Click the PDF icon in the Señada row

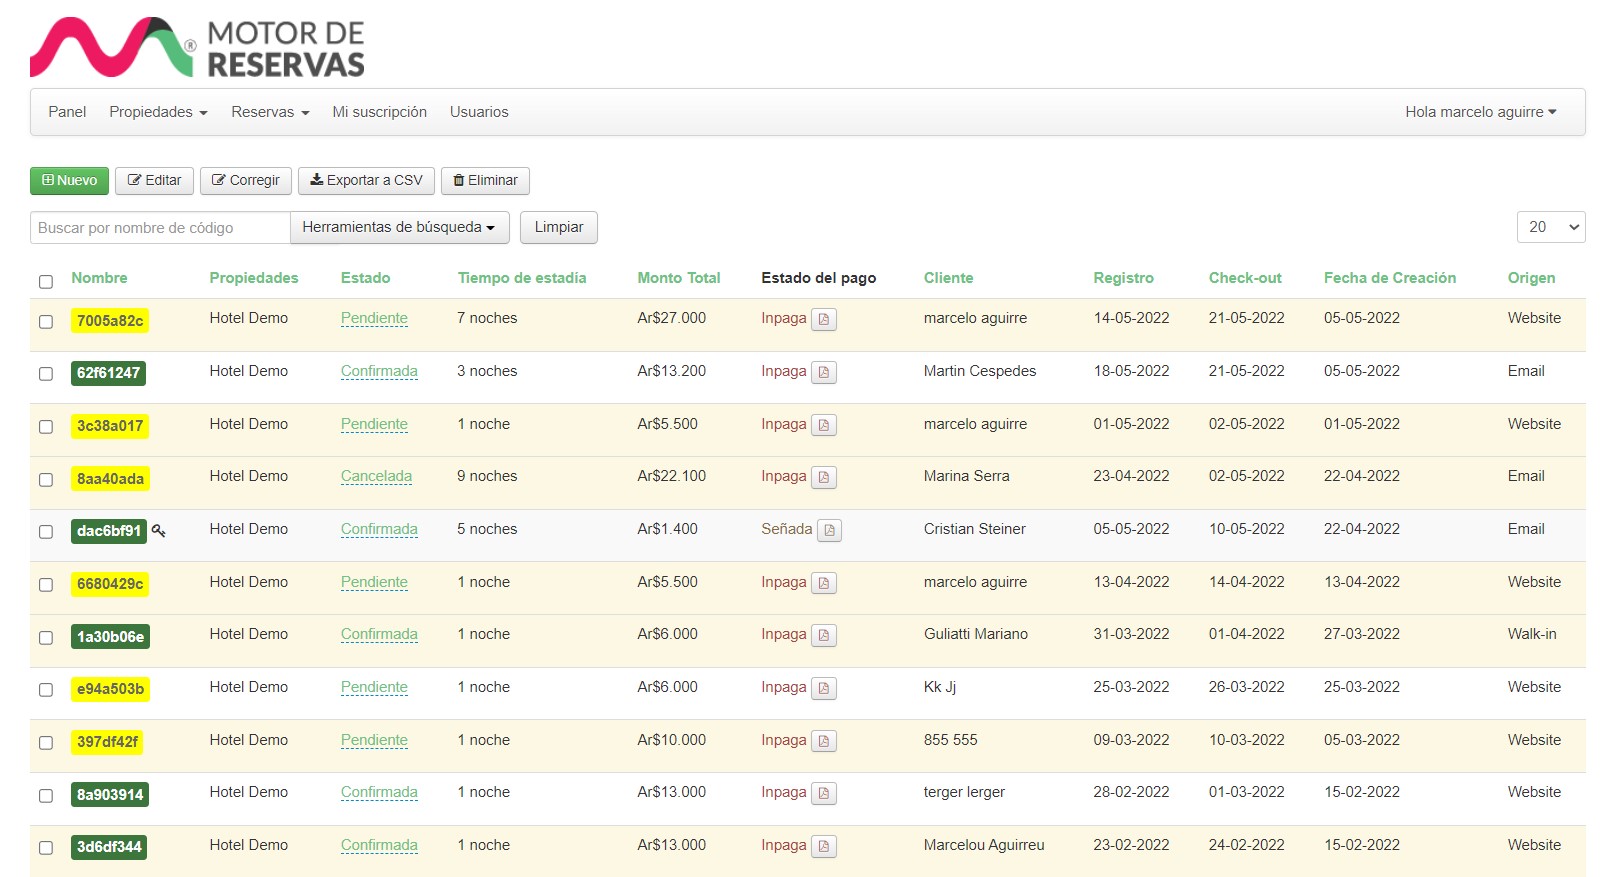point(829,531)
